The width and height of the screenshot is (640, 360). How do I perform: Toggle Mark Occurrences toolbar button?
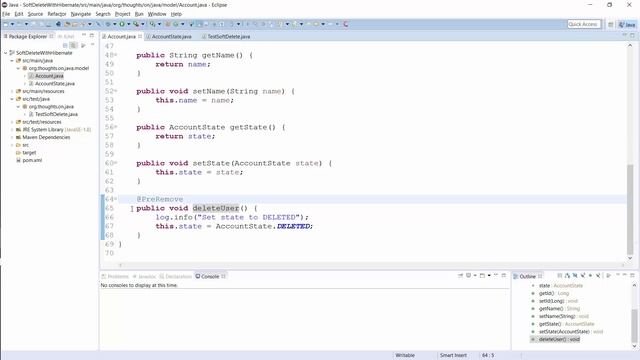coord(199,24)
